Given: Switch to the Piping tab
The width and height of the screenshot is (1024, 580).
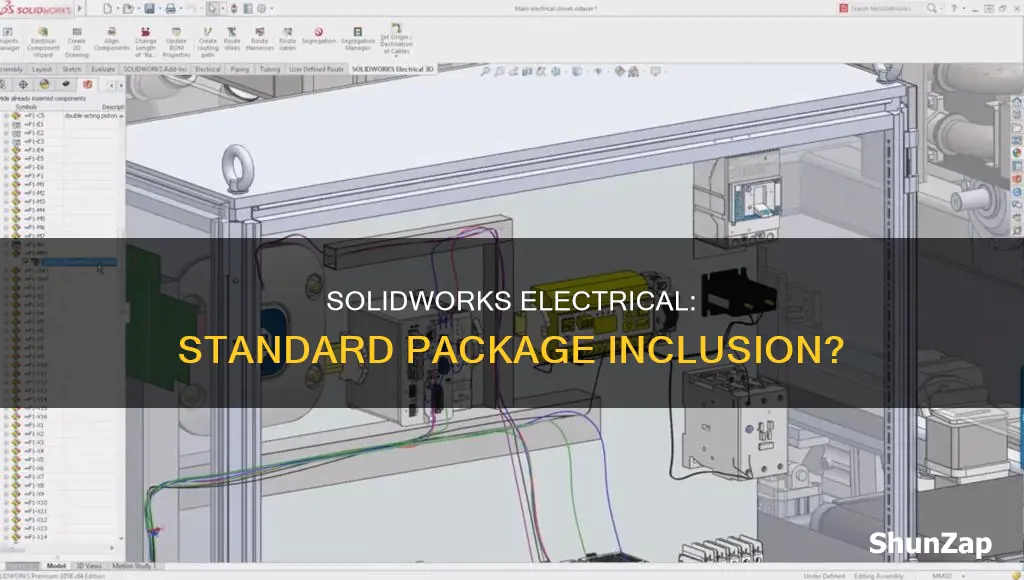Looking at the screenshot, I should [240, 69].
